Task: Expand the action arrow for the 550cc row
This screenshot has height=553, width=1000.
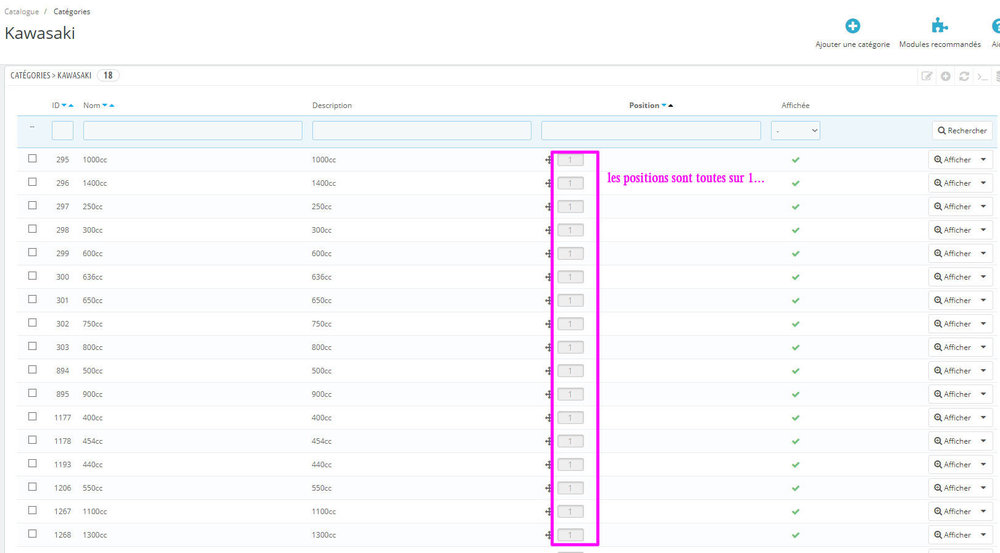Action: 983,488
